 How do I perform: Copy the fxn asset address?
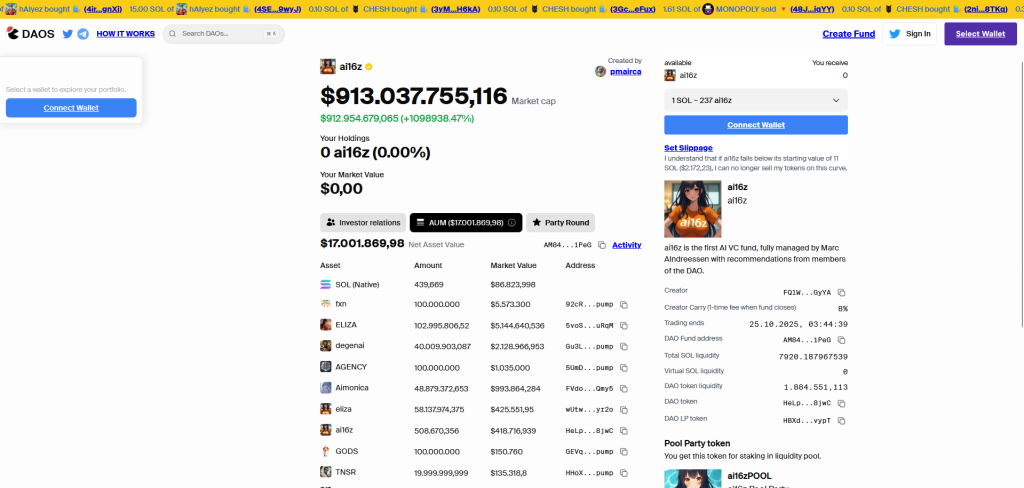tap(624, 305)
